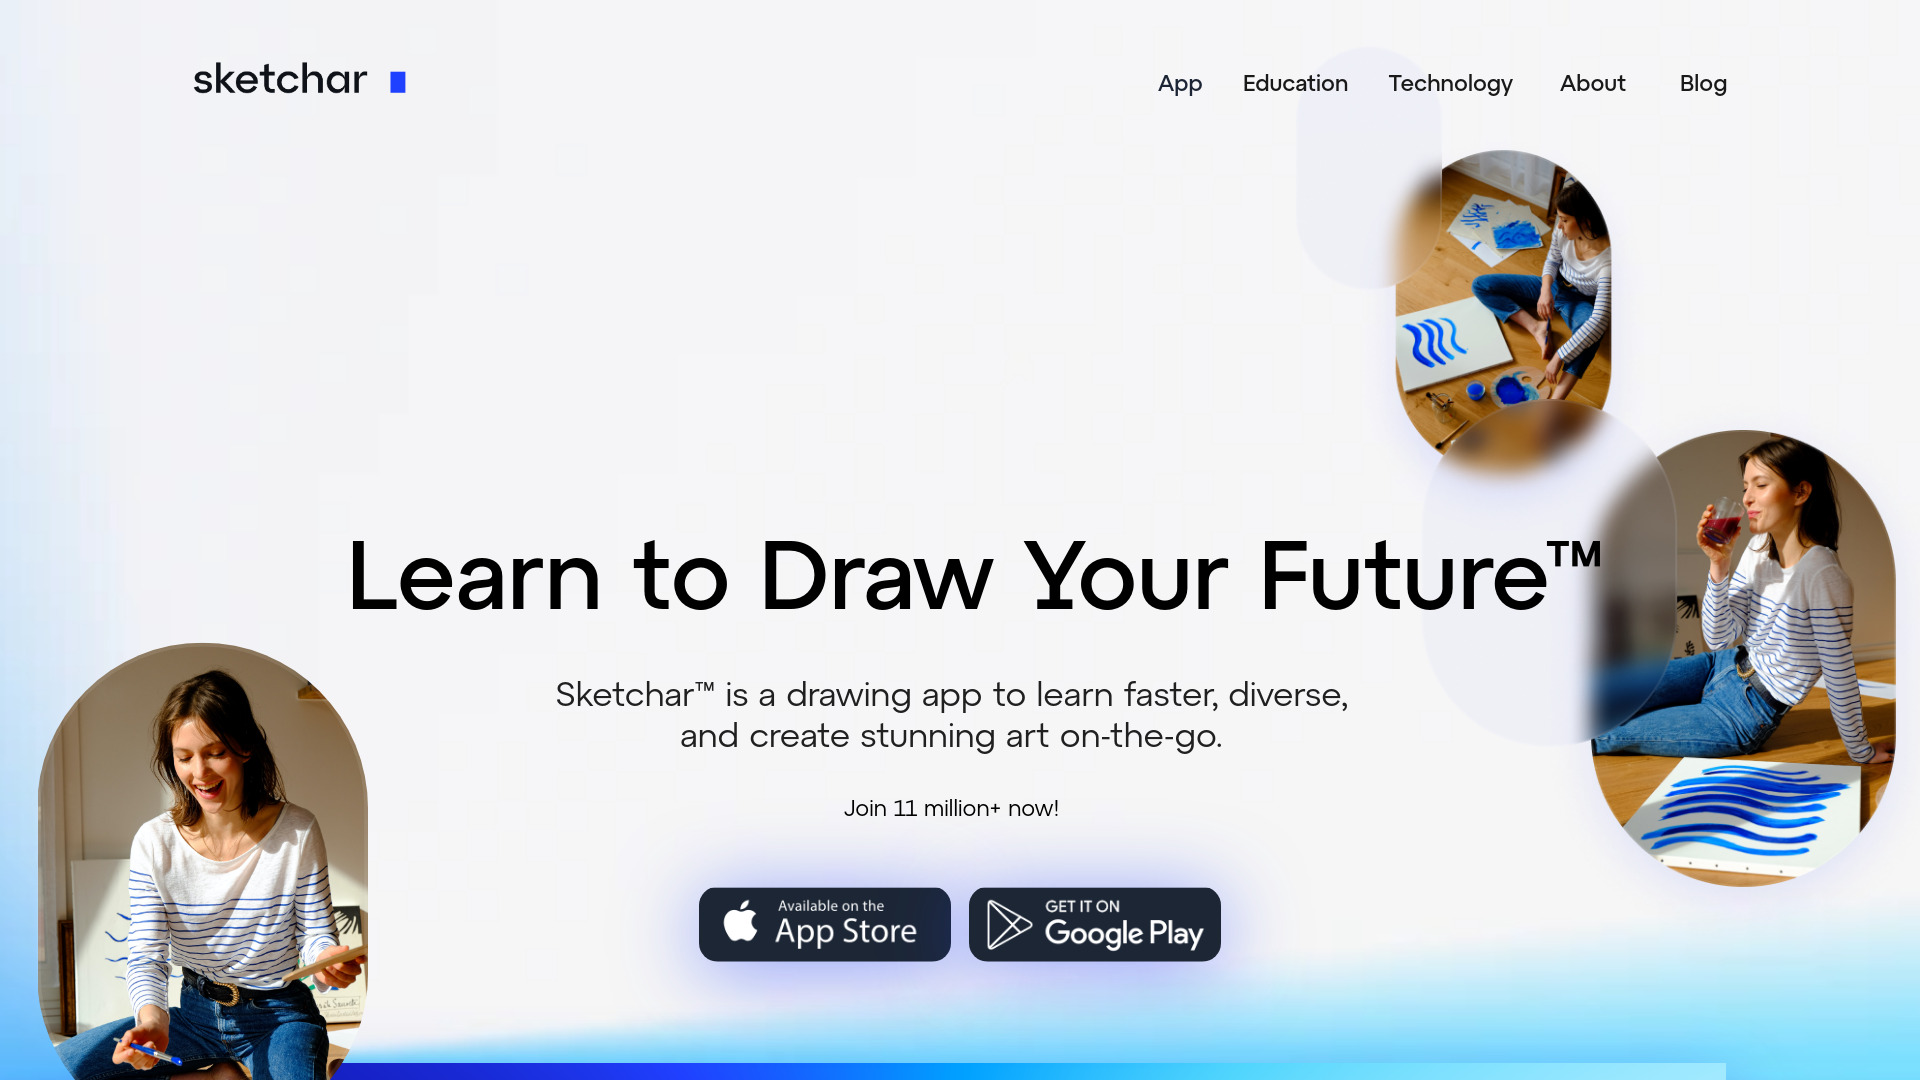The width and height of the screenshot is (1920, 1080).
Task: Click the About navigation link
Action: point(1593,83)
